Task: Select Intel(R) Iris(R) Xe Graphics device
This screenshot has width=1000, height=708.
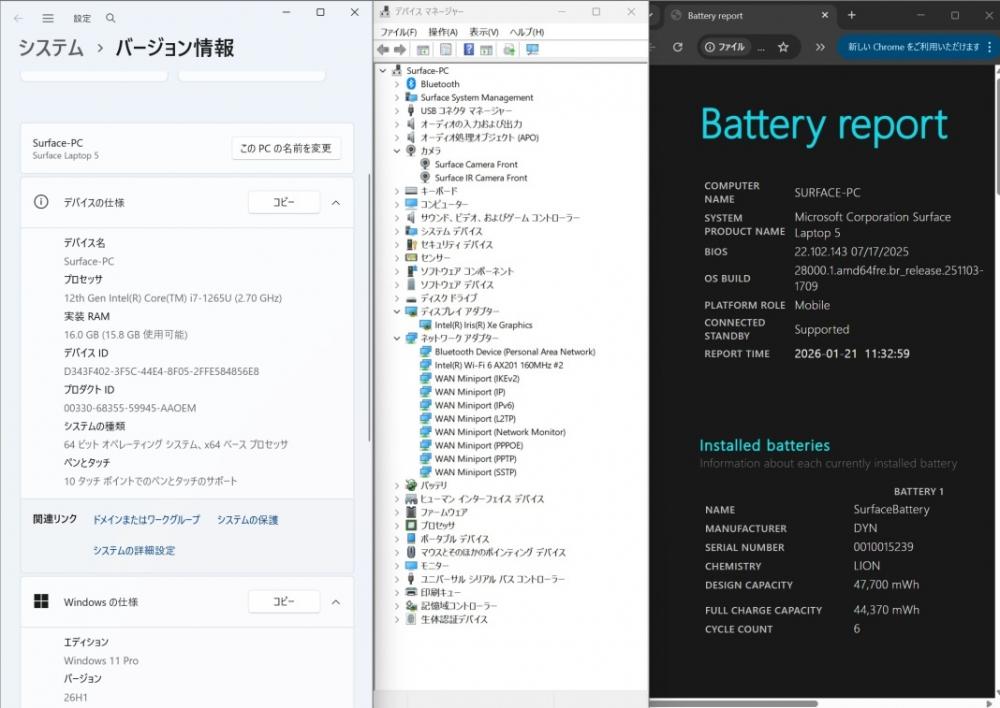Action: click(x=483, y=325)
